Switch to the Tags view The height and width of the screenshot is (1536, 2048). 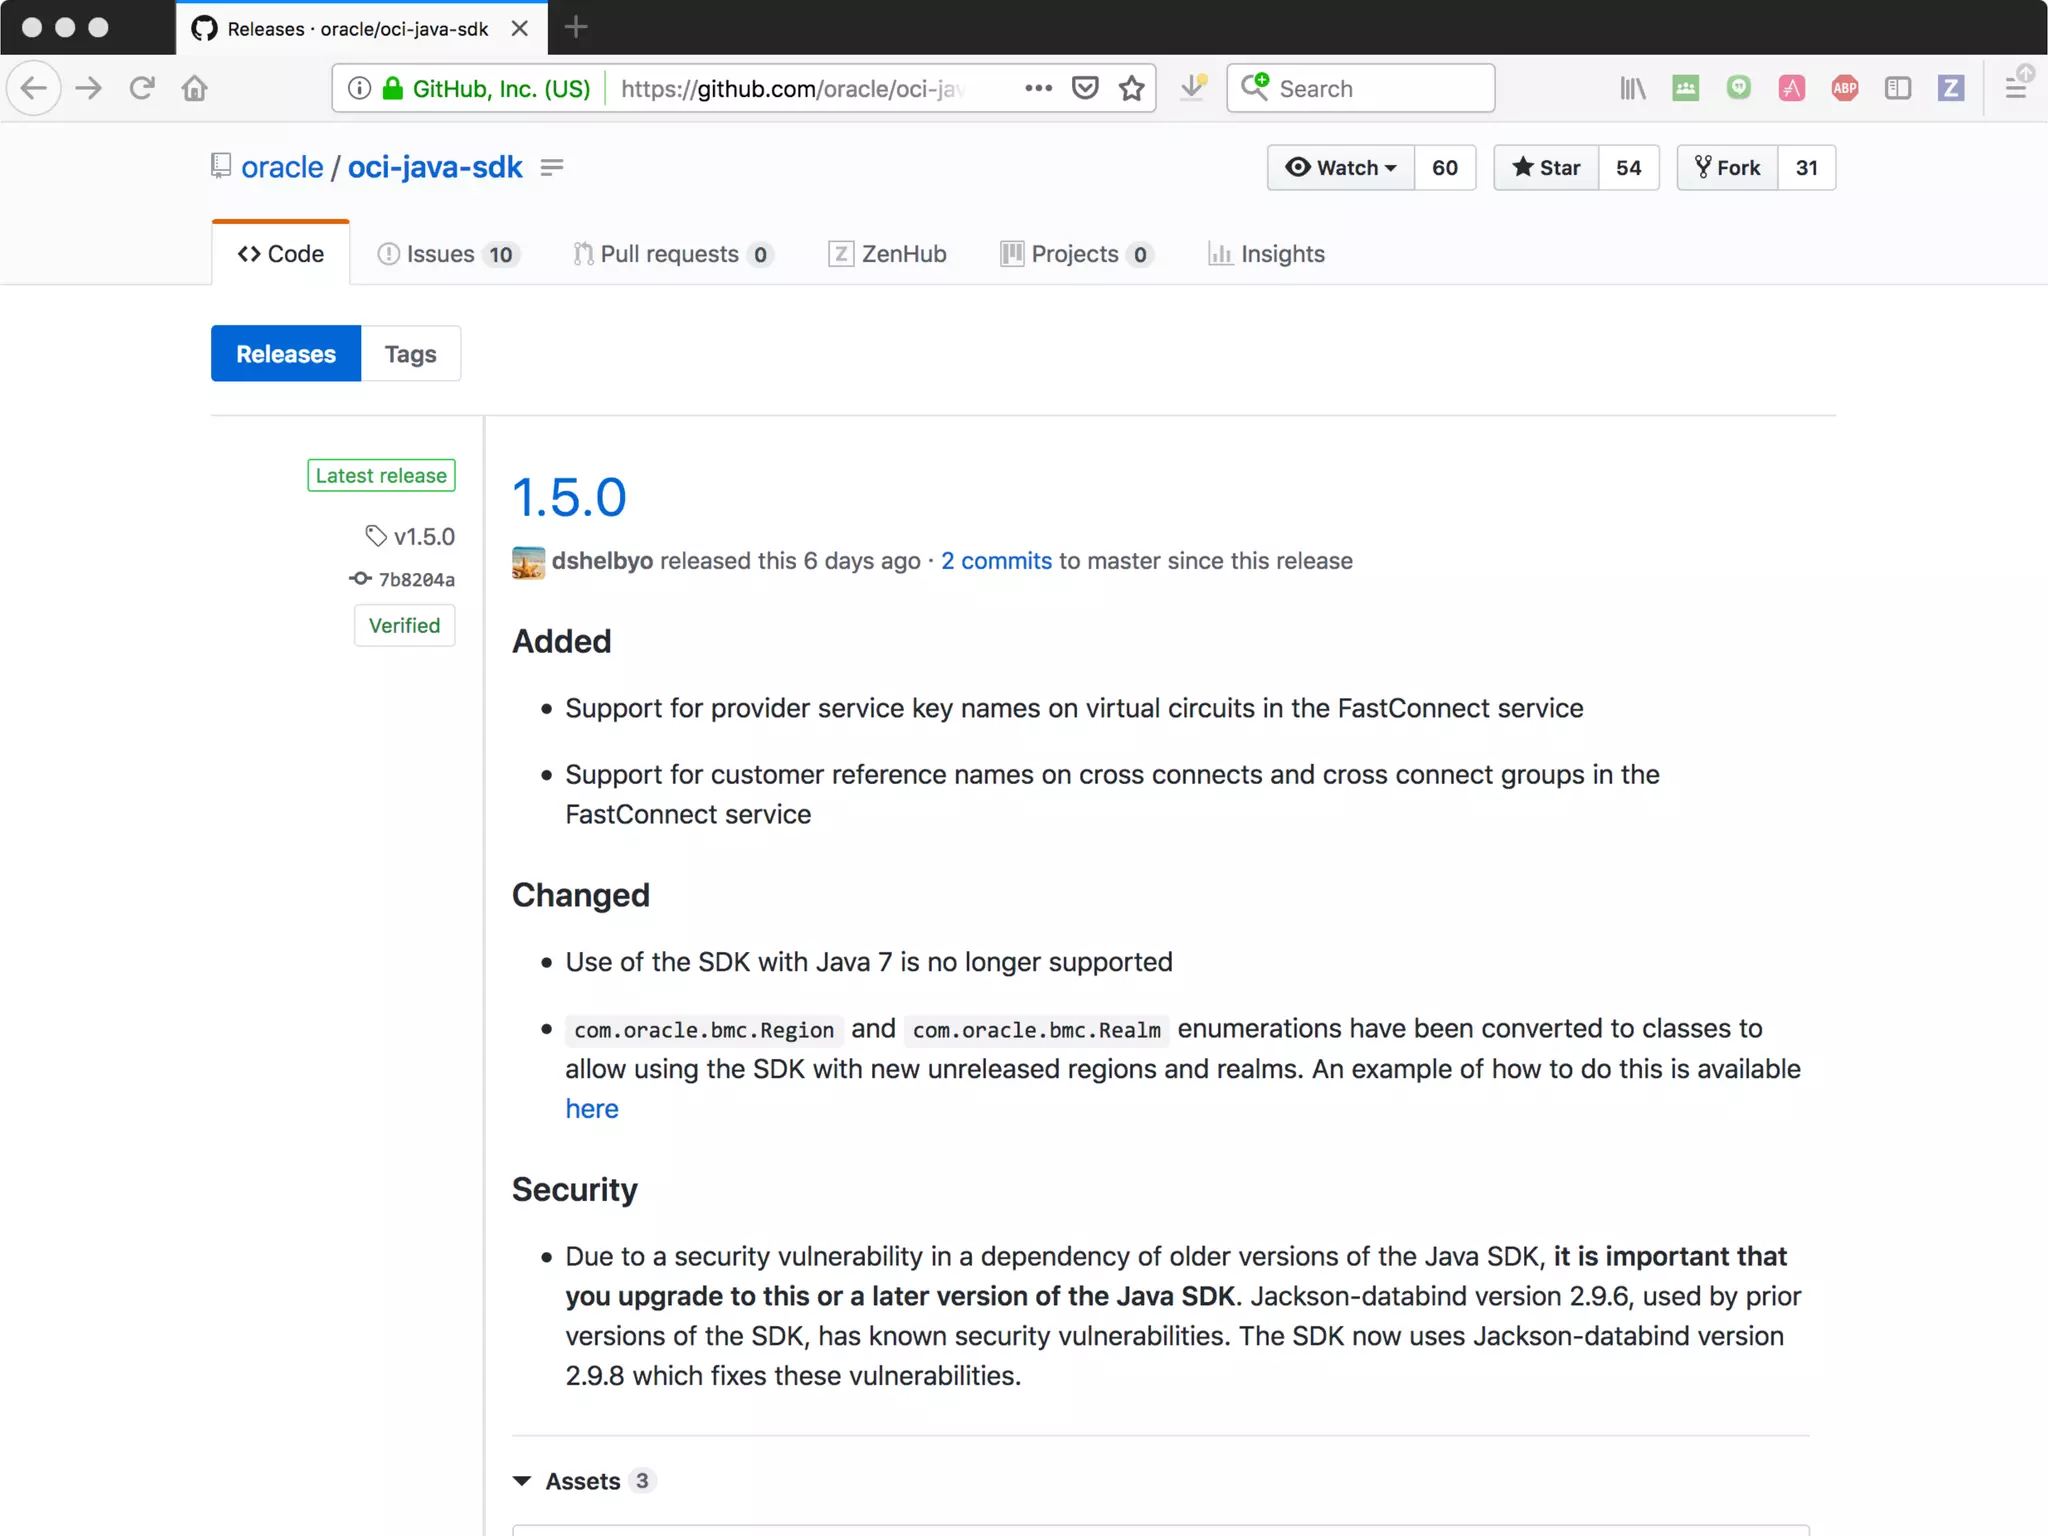tap(410, 354)
